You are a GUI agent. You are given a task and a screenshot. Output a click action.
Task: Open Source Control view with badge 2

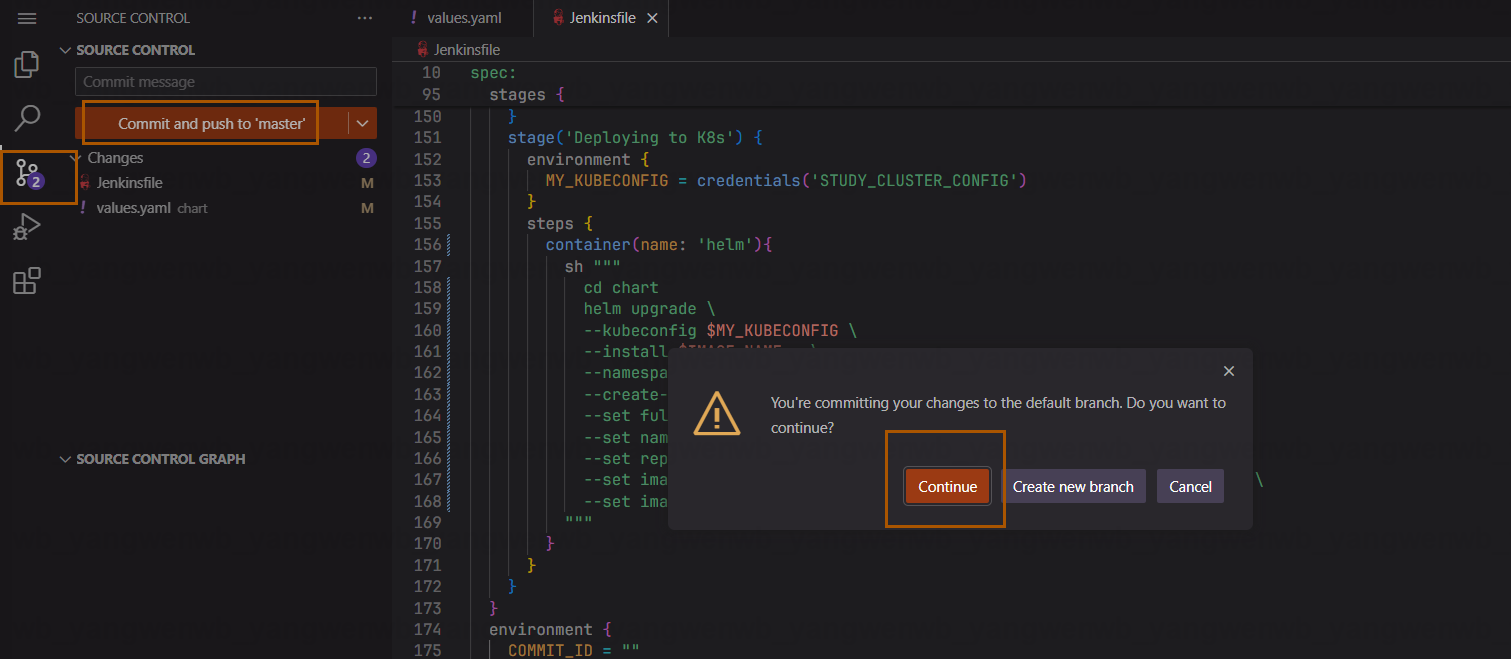tap(28, 177)
